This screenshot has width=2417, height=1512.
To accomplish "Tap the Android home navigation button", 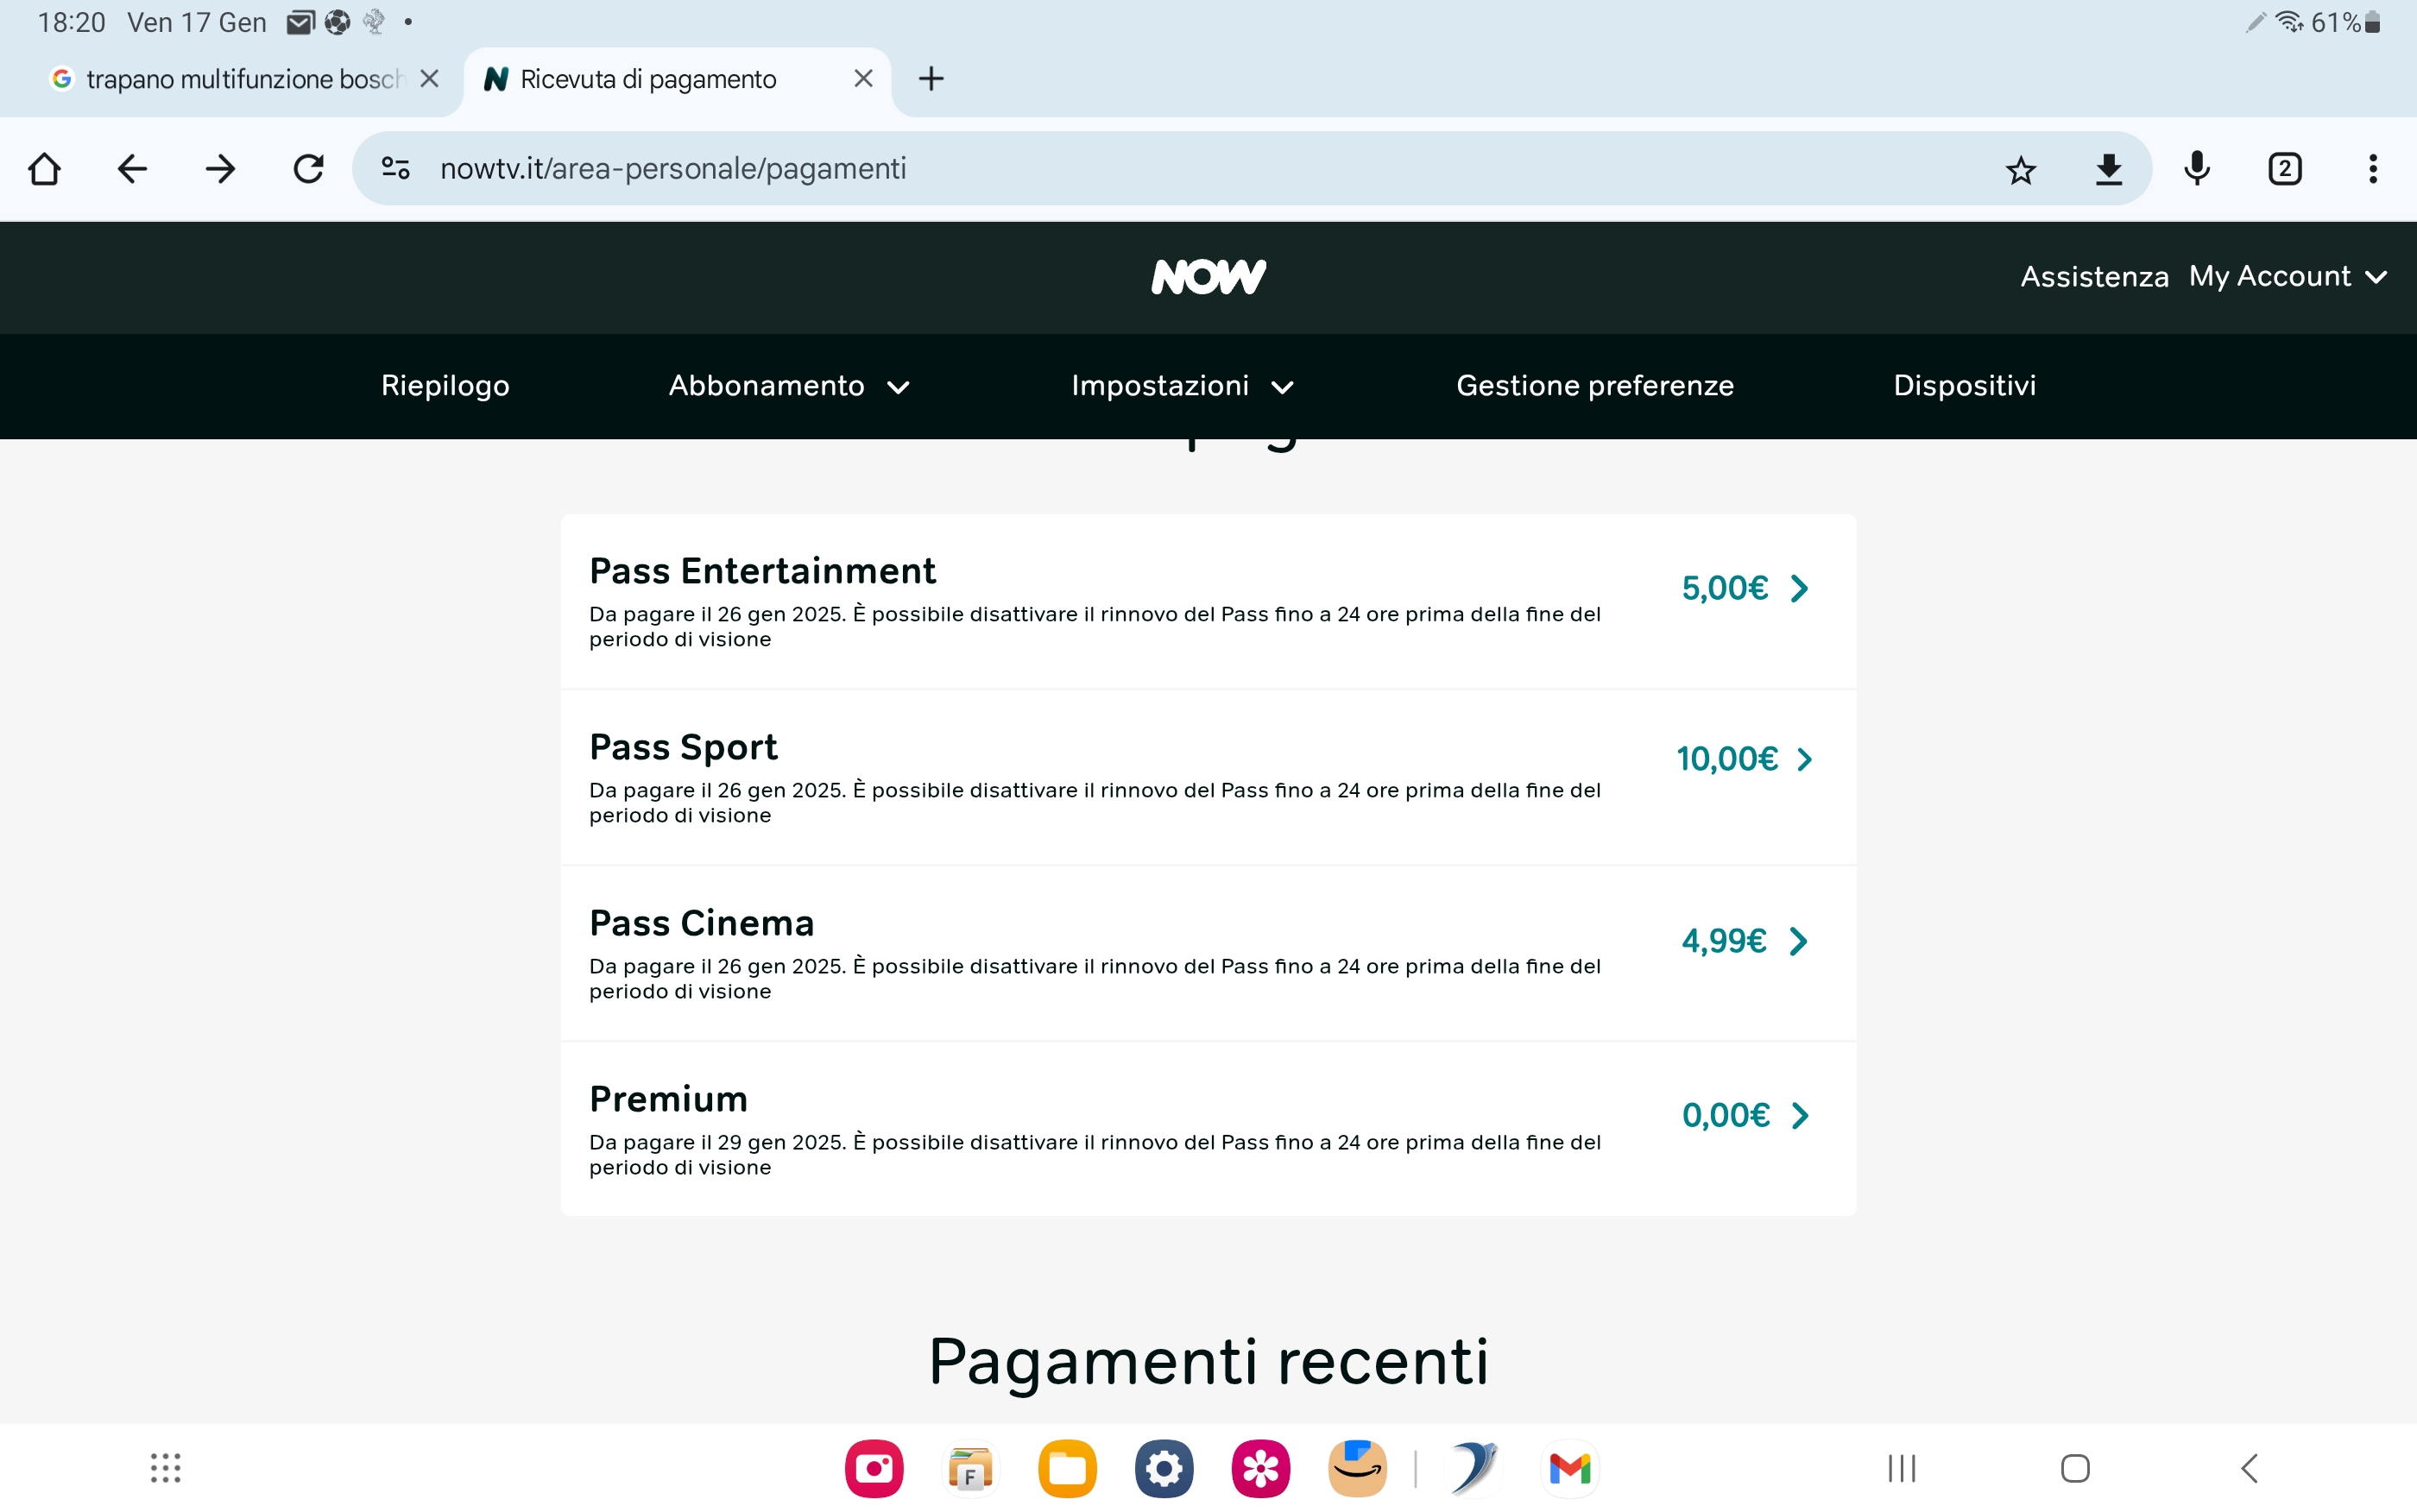I will coord(2075,1468).
